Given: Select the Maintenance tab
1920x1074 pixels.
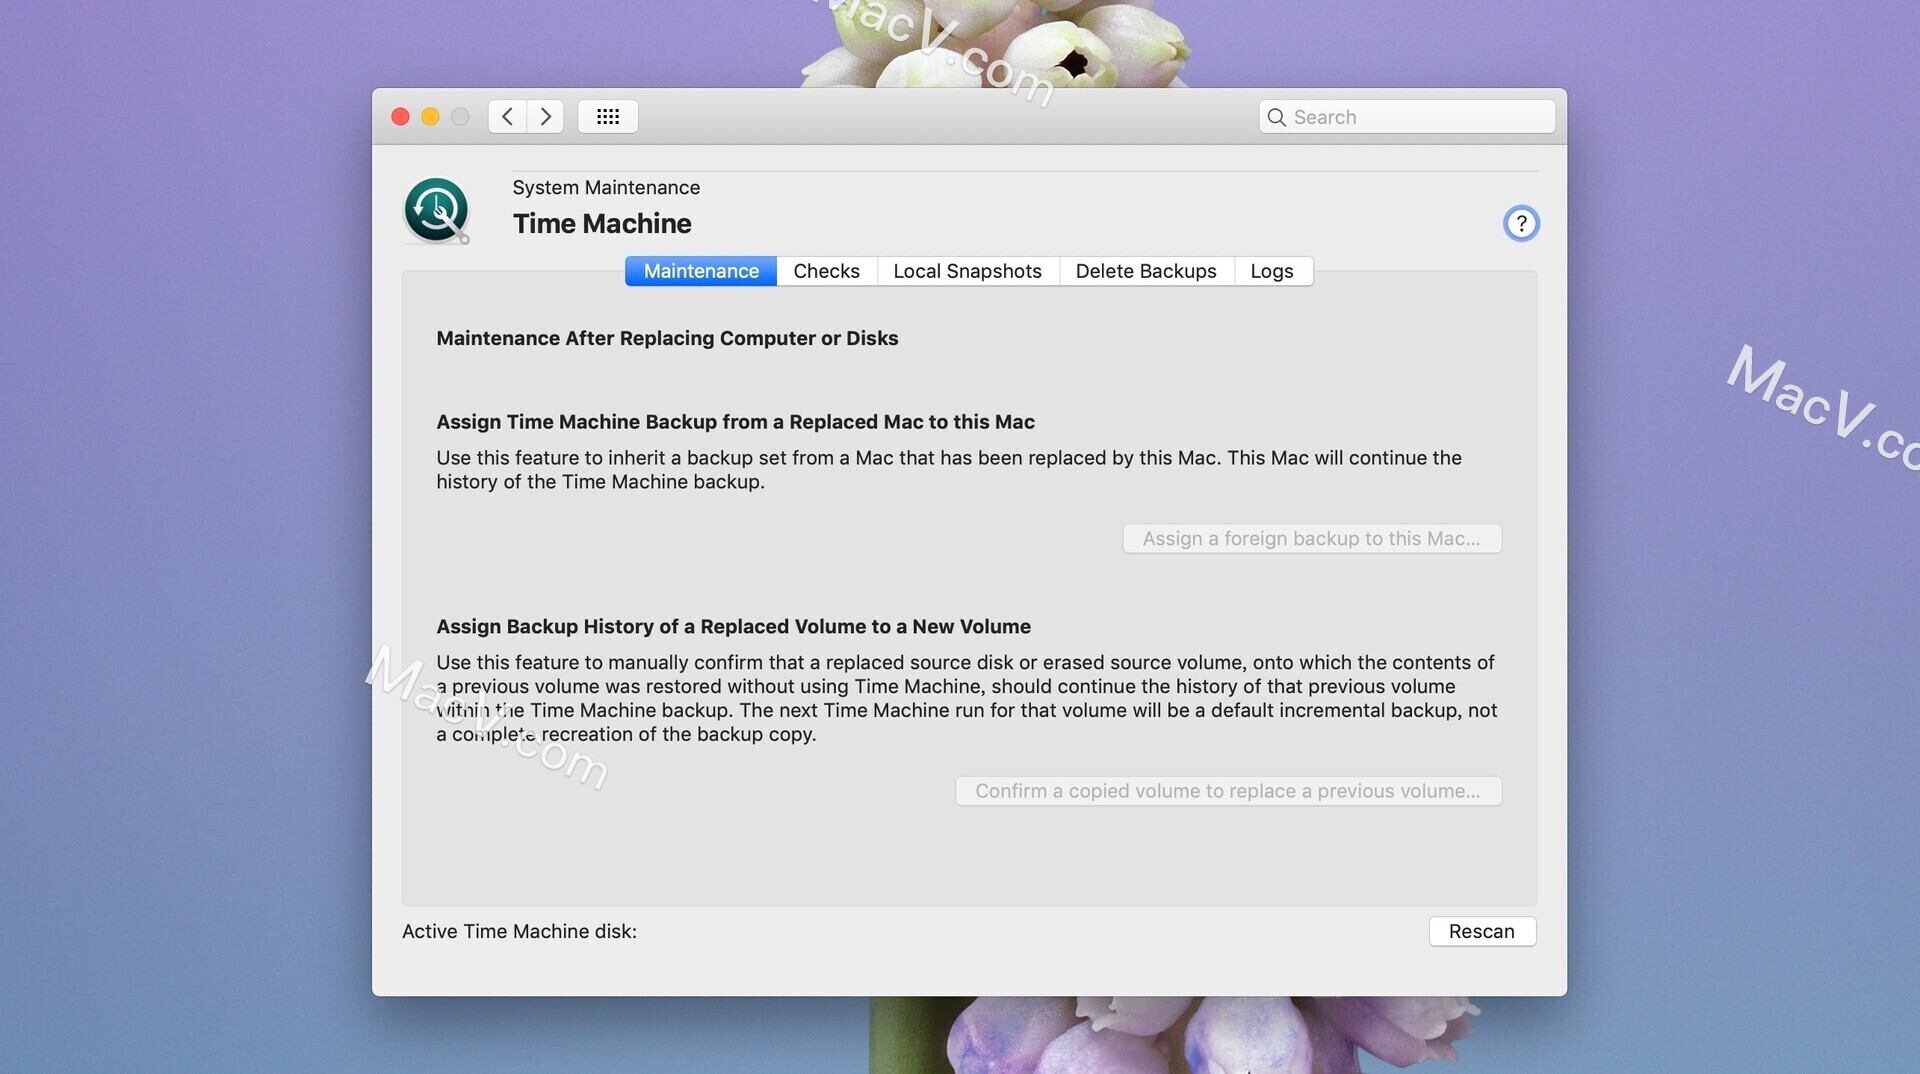Looking at the screenshot, I should (701, 271).
